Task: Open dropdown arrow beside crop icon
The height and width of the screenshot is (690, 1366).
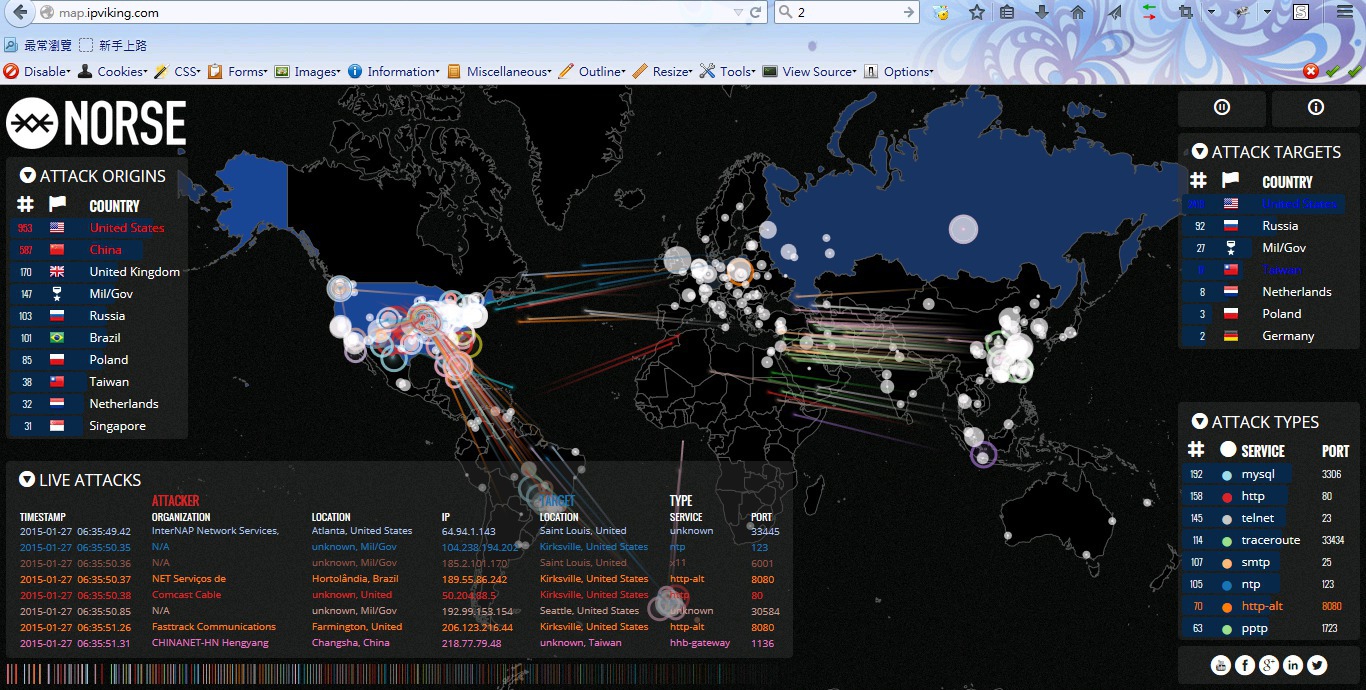Action: pyautogui.click(x=1211, y=13)
